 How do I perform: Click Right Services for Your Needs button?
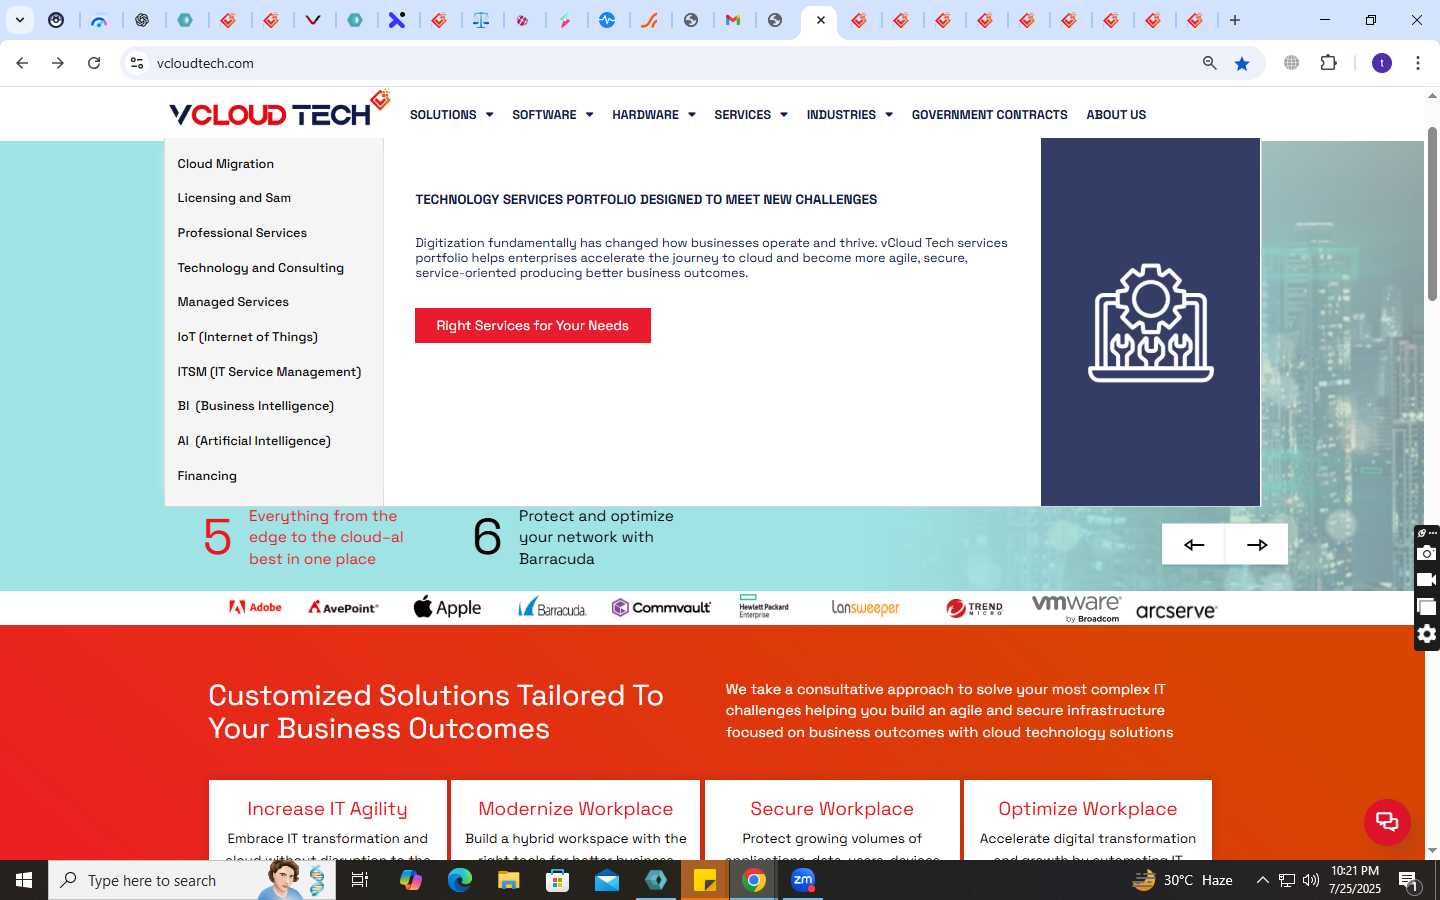[x=533, y=325]
